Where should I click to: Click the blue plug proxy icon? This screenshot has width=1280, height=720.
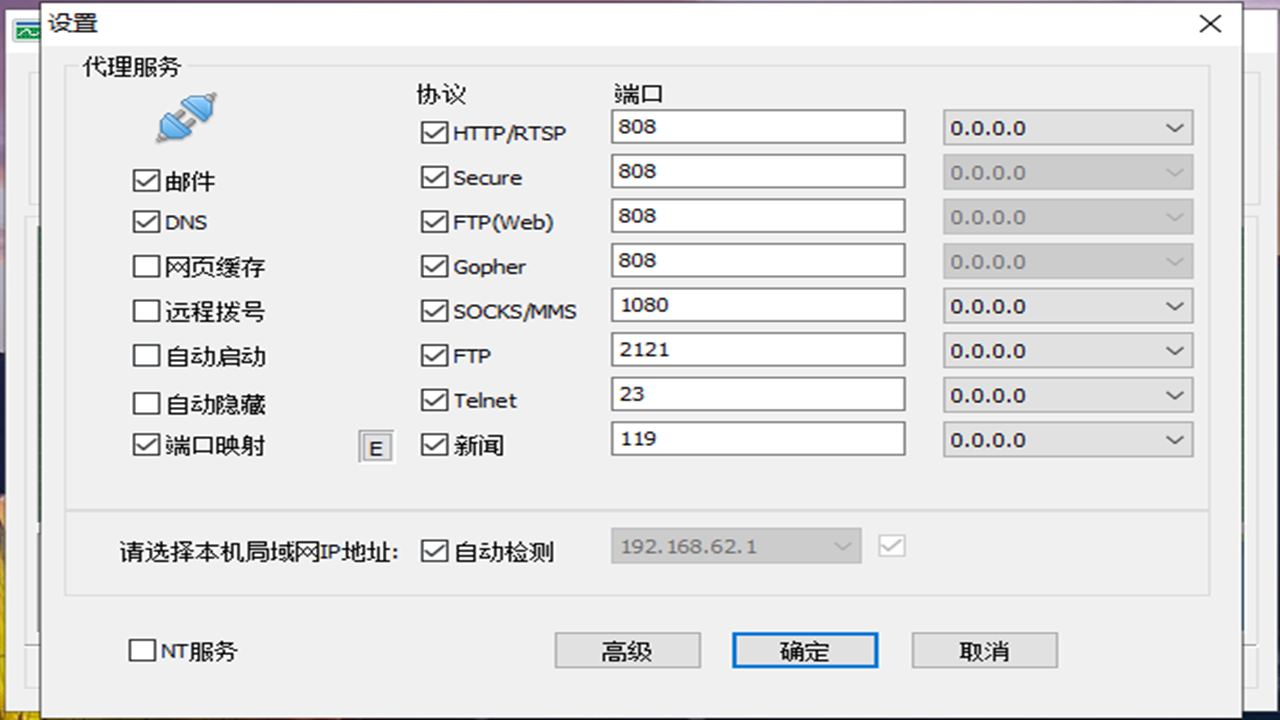tap(185, 115)
